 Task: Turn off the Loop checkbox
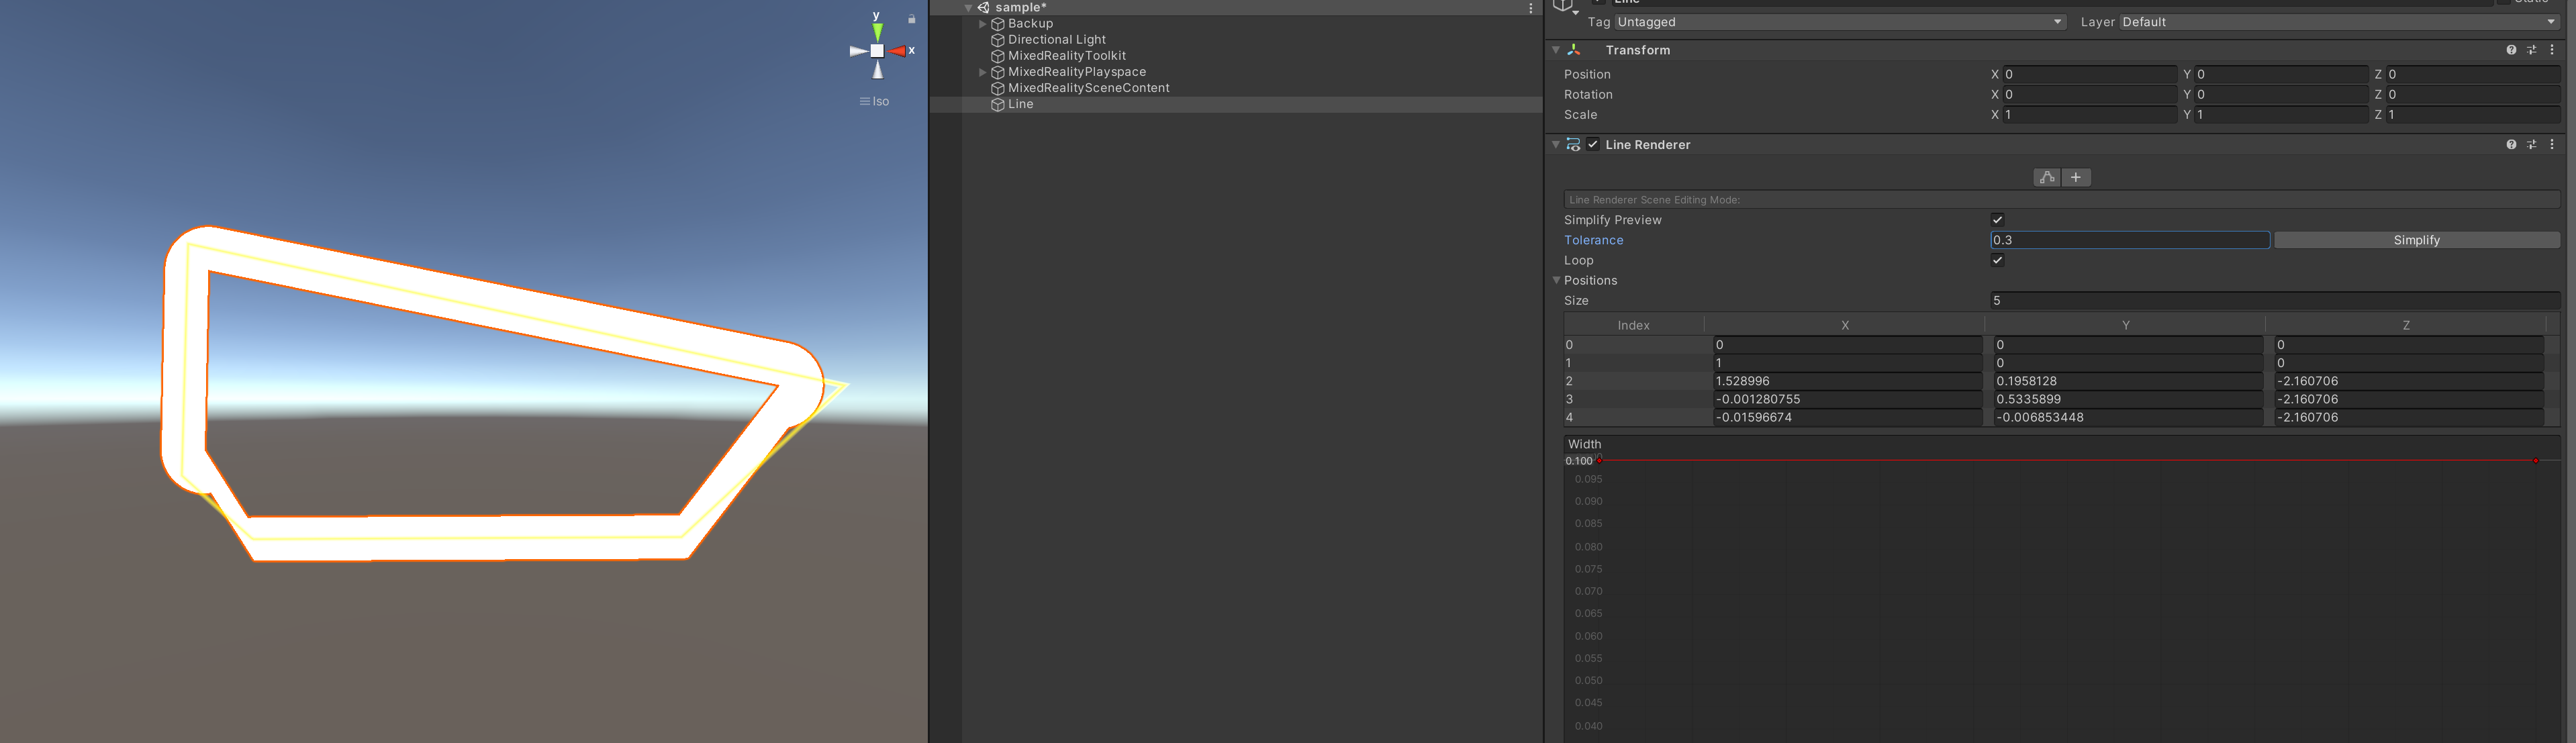pos(1997,260)
